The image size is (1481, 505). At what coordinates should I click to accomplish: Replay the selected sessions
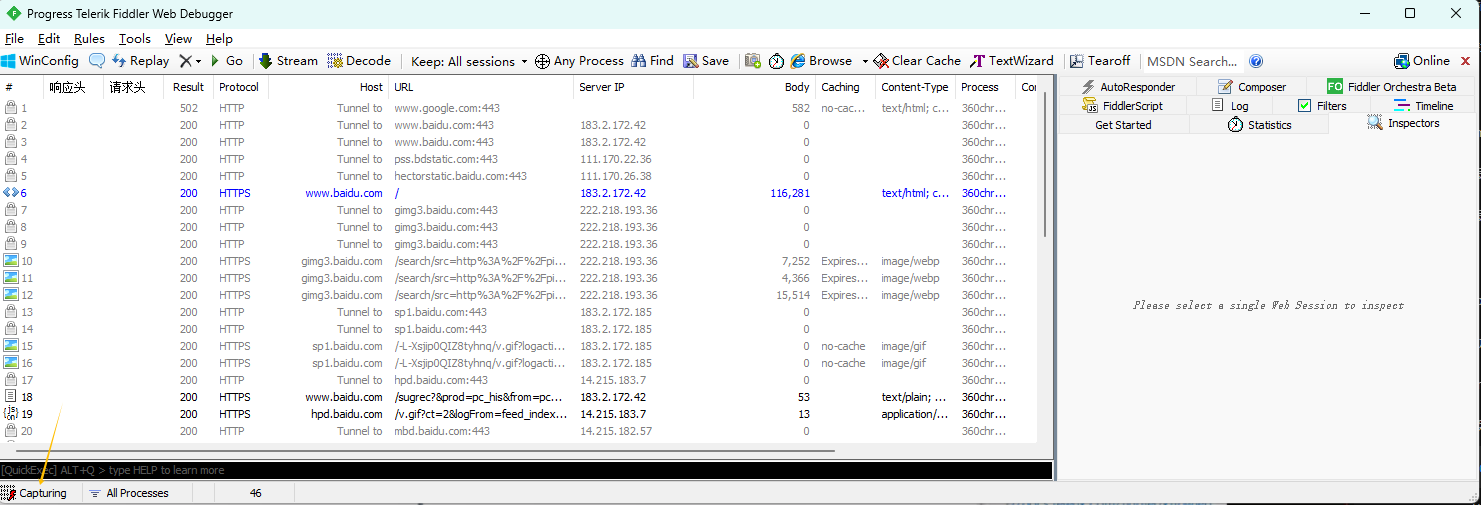click(141, 61)
